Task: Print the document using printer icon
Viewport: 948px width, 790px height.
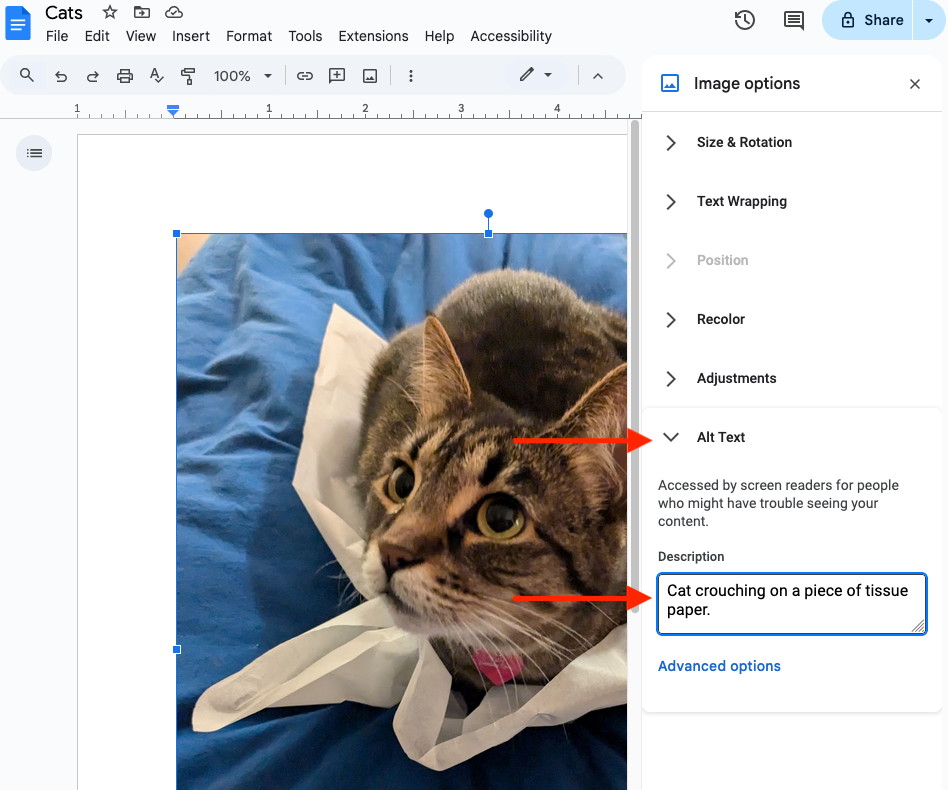Action: [125, 76]
